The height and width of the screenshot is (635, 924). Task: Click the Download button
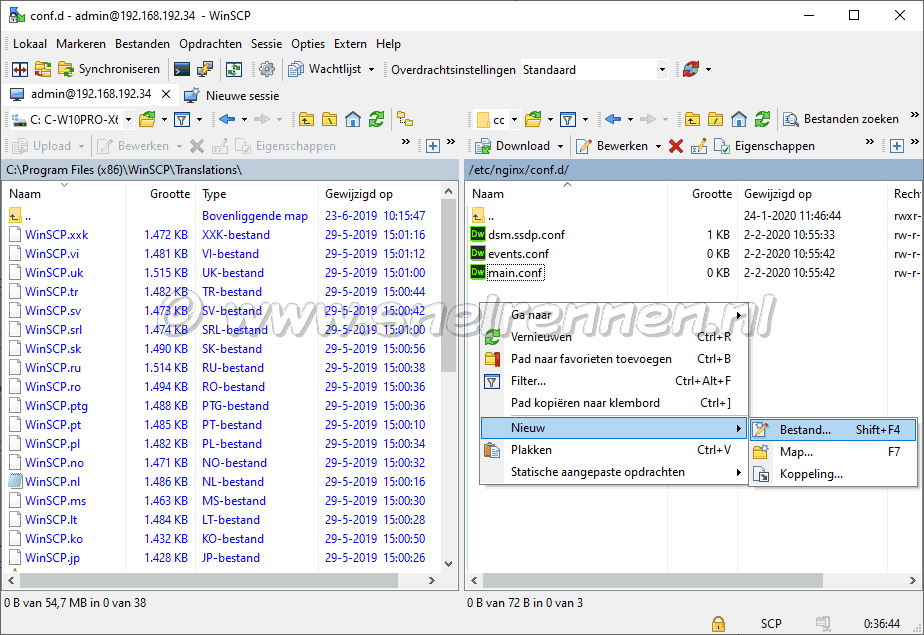(513, 146)
